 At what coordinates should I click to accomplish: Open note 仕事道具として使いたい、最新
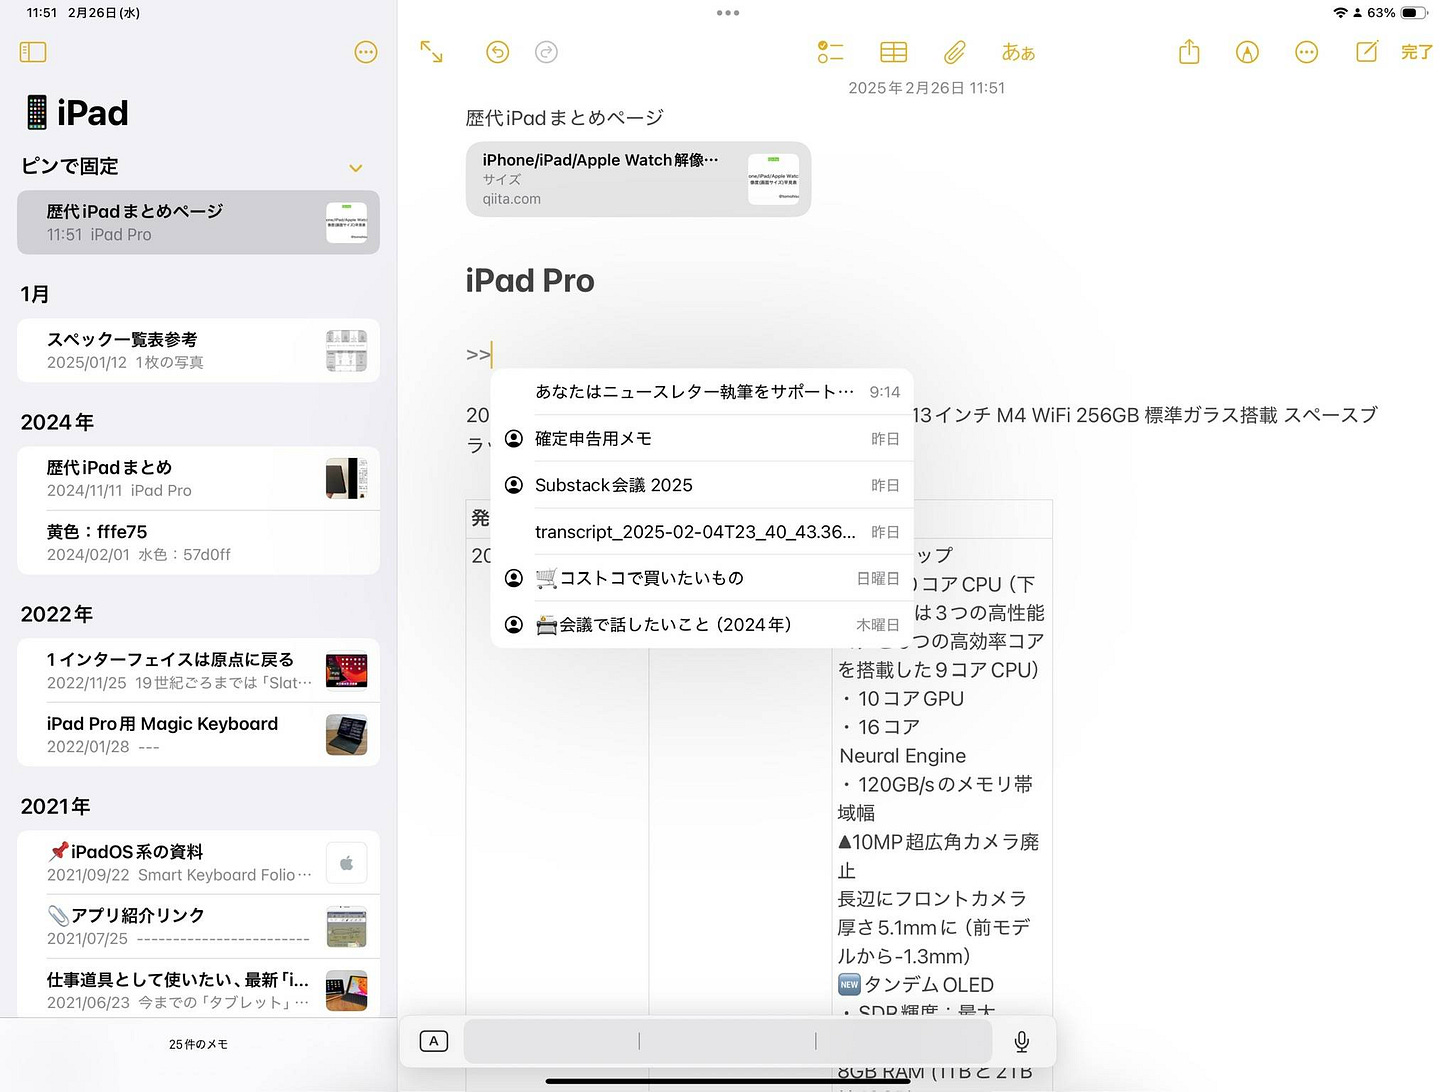pos(198,990)
